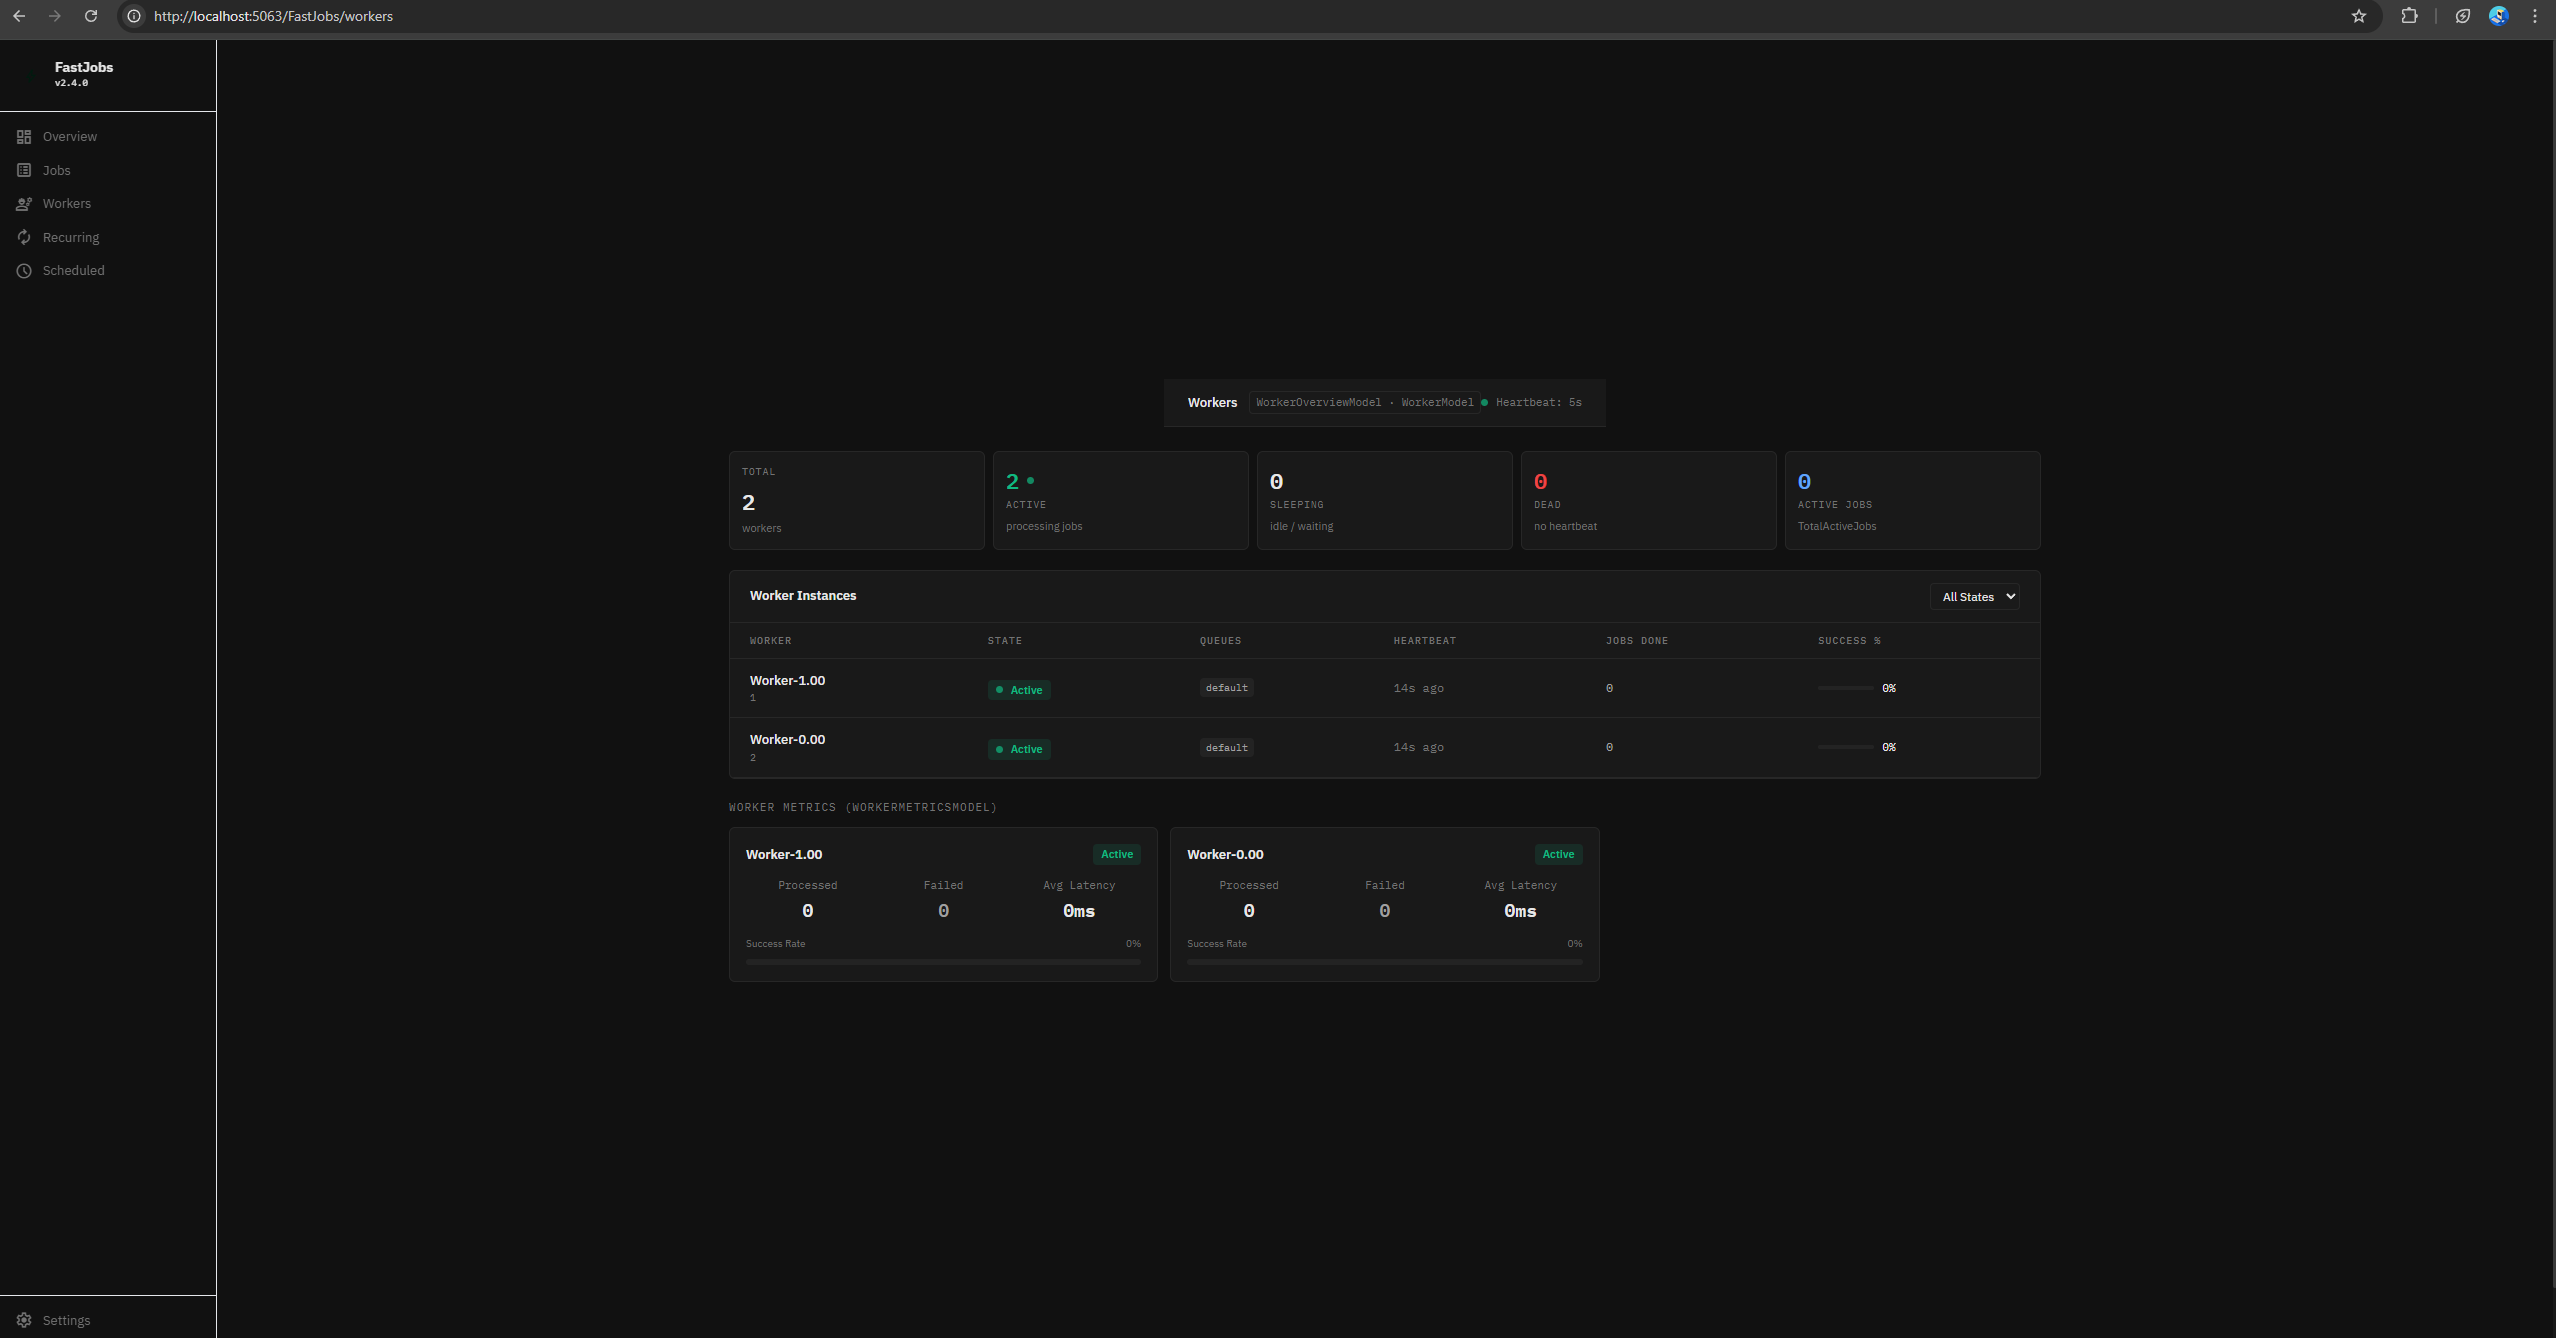Screen dimensions: 2556x1338
Task: Click the Overview grid icon in sidebar
Action: pos(24,137)
